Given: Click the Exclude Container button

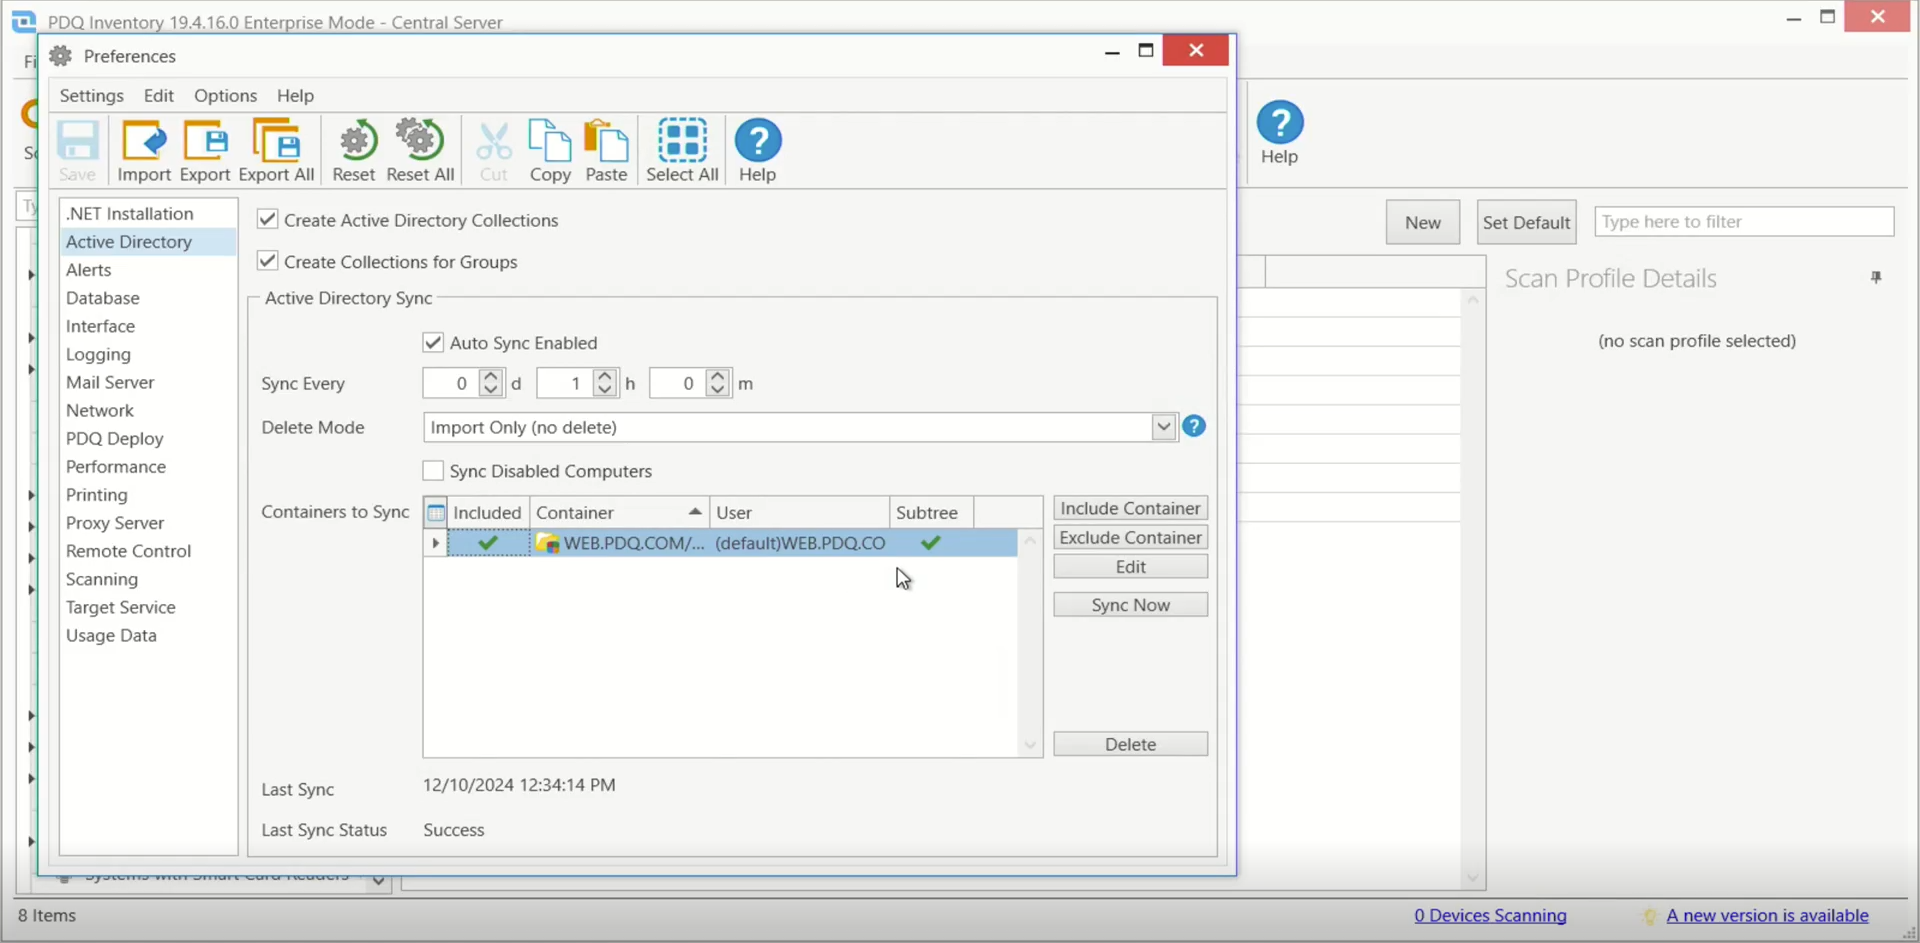Looking at the screenshot, I should (1130, 537).
